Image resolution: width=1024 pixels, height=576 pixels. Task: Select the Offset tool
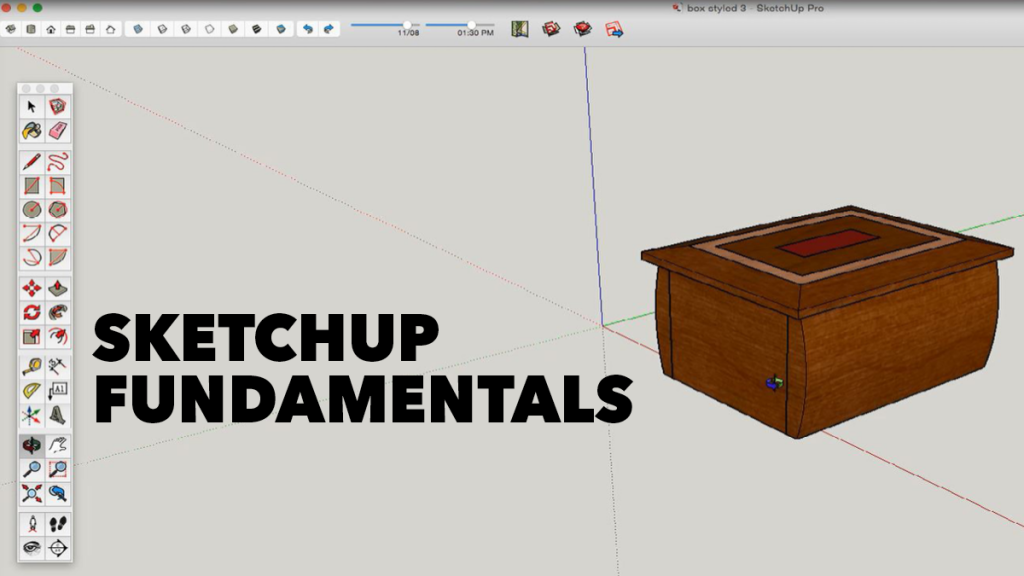57,336
